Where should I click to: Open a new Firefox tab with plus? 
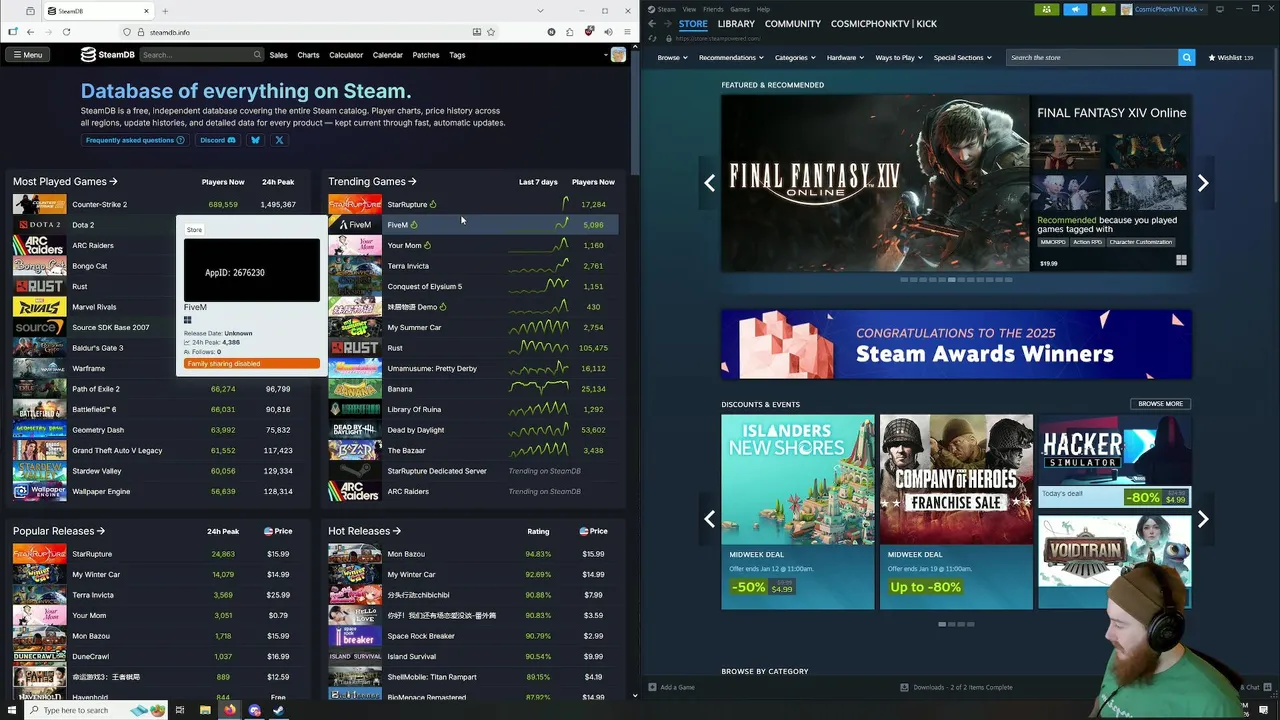pos(165,11)
